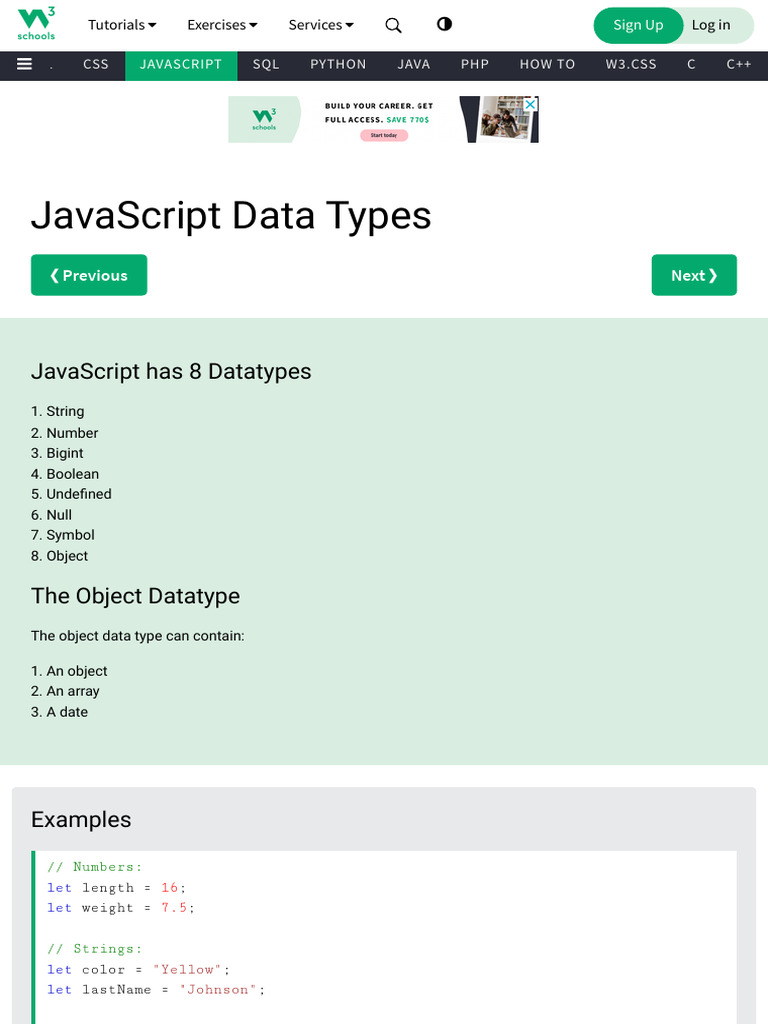Select the W3.CSS tab
Viewport: 768px width, 1024px height.
coord(631,64)
